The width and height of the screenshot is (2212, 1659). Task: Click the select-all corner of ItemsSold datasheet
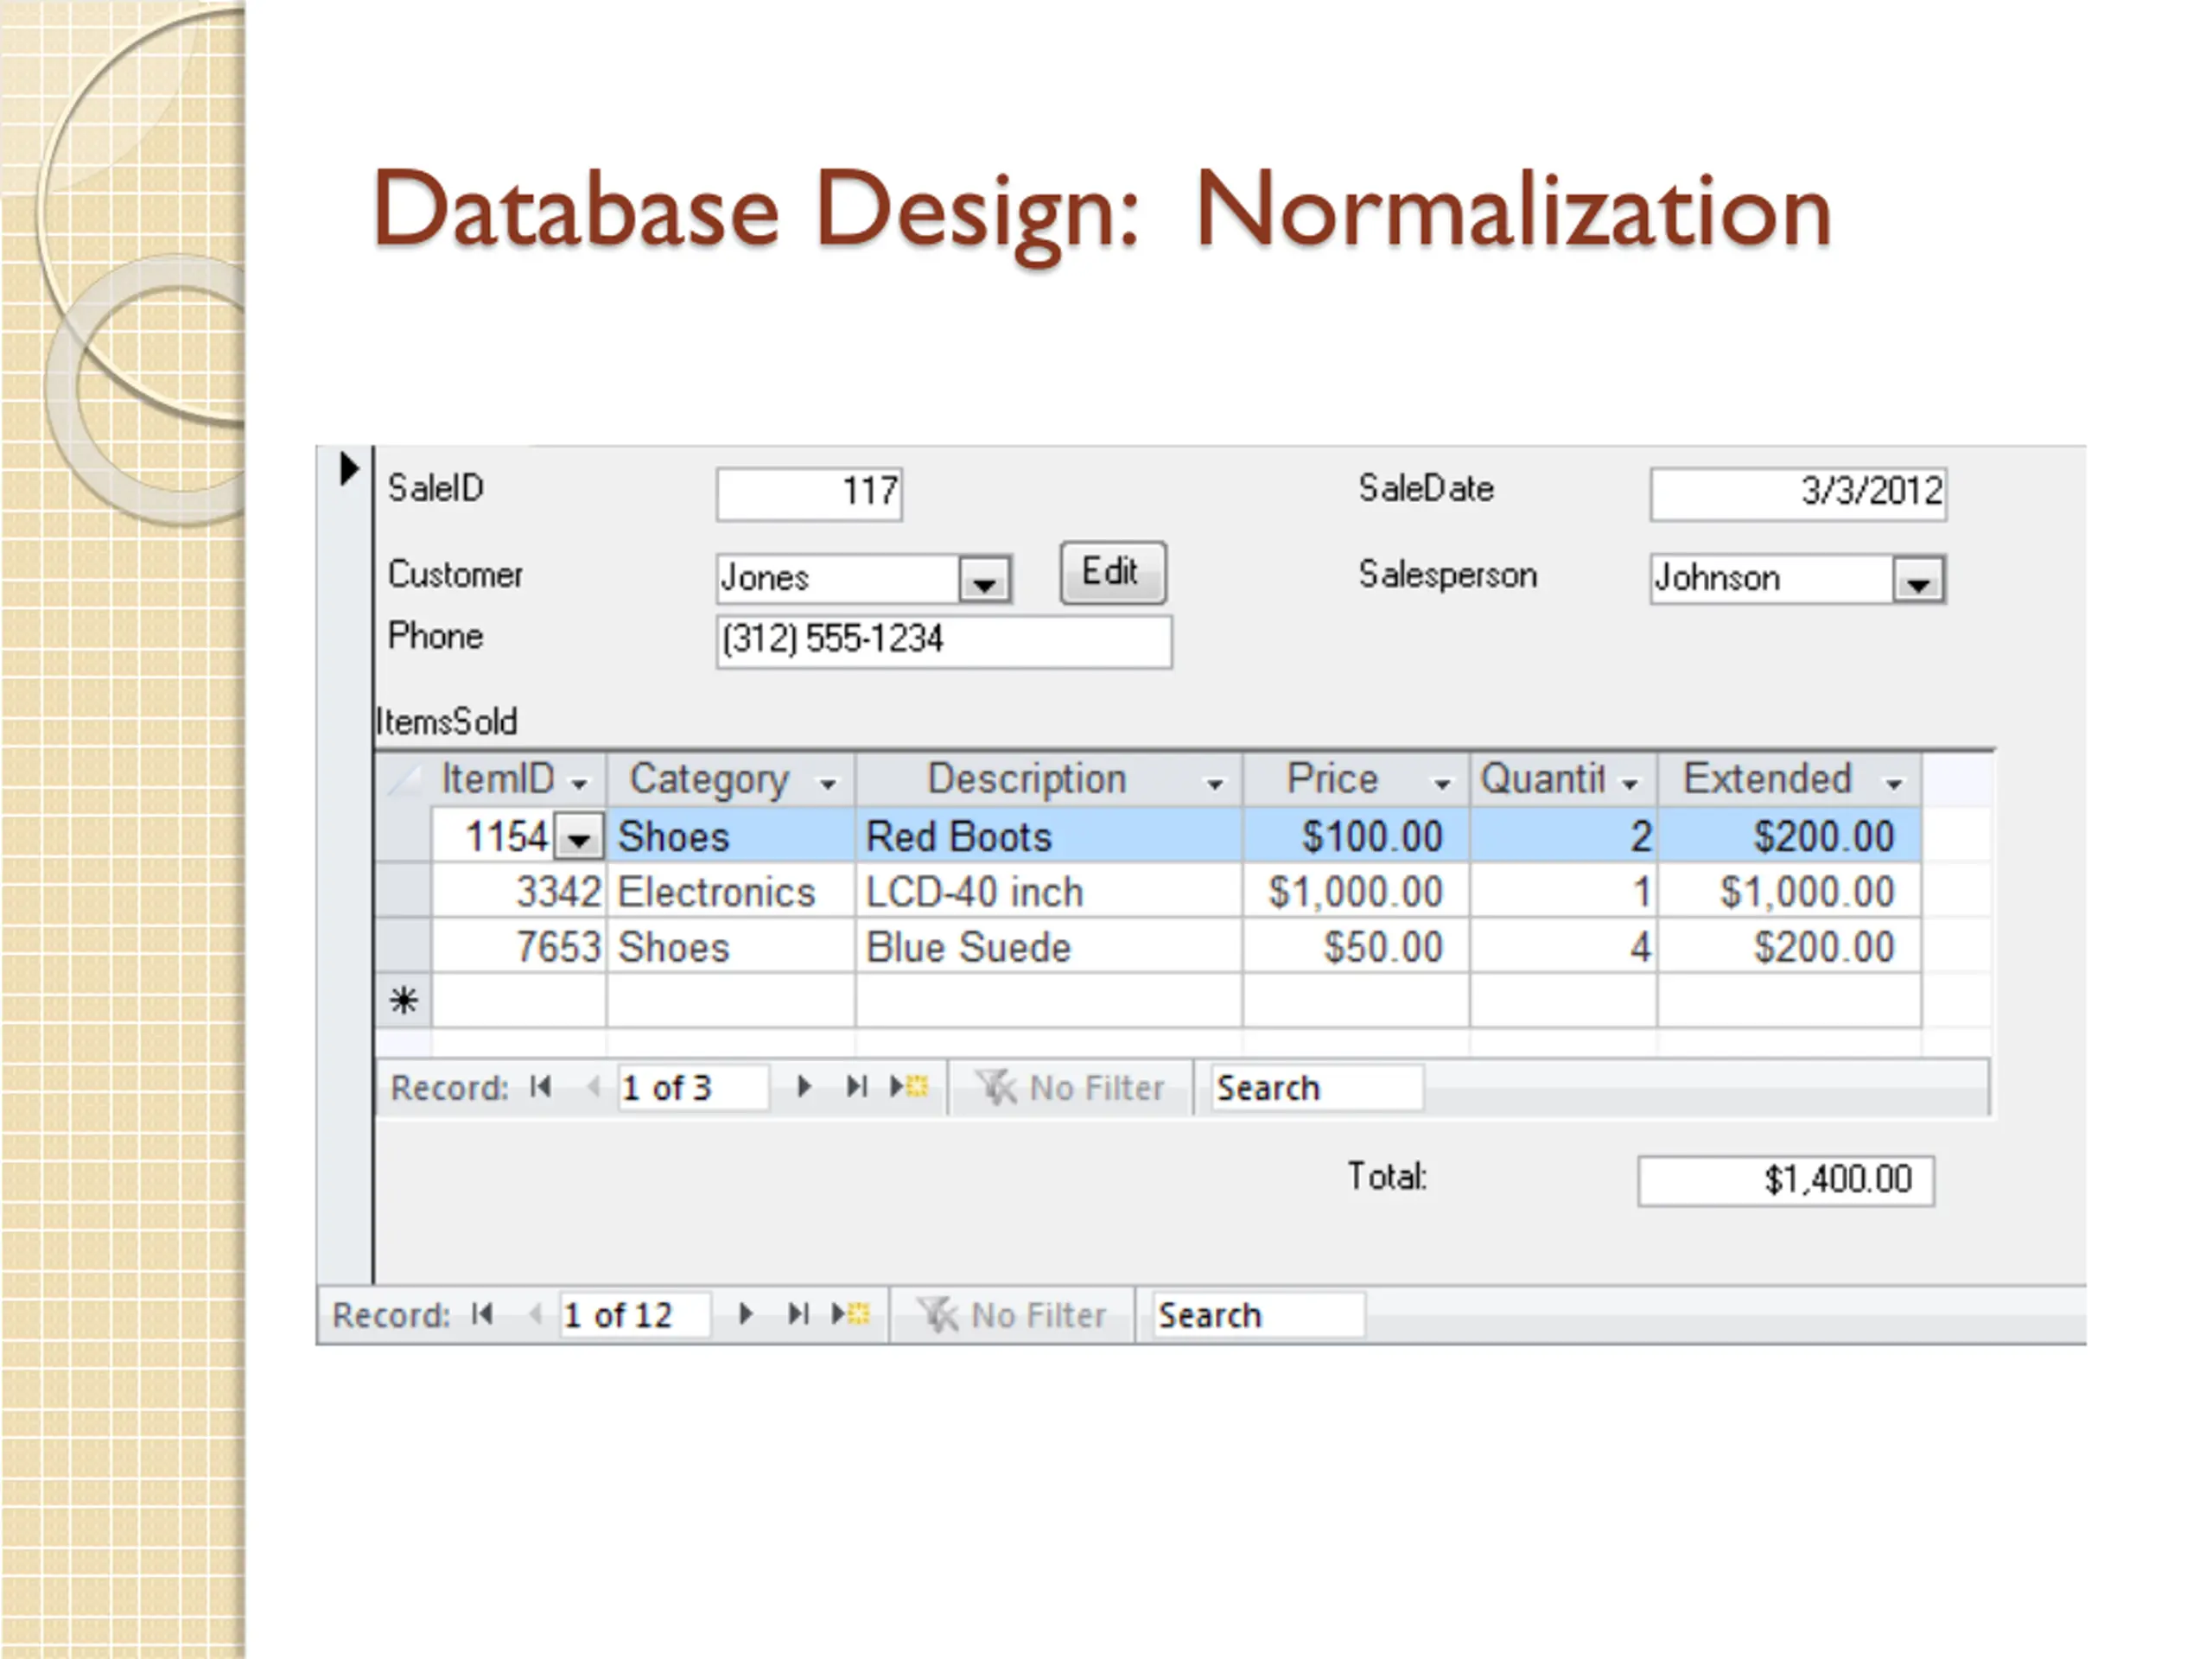[x=404, y=779]
